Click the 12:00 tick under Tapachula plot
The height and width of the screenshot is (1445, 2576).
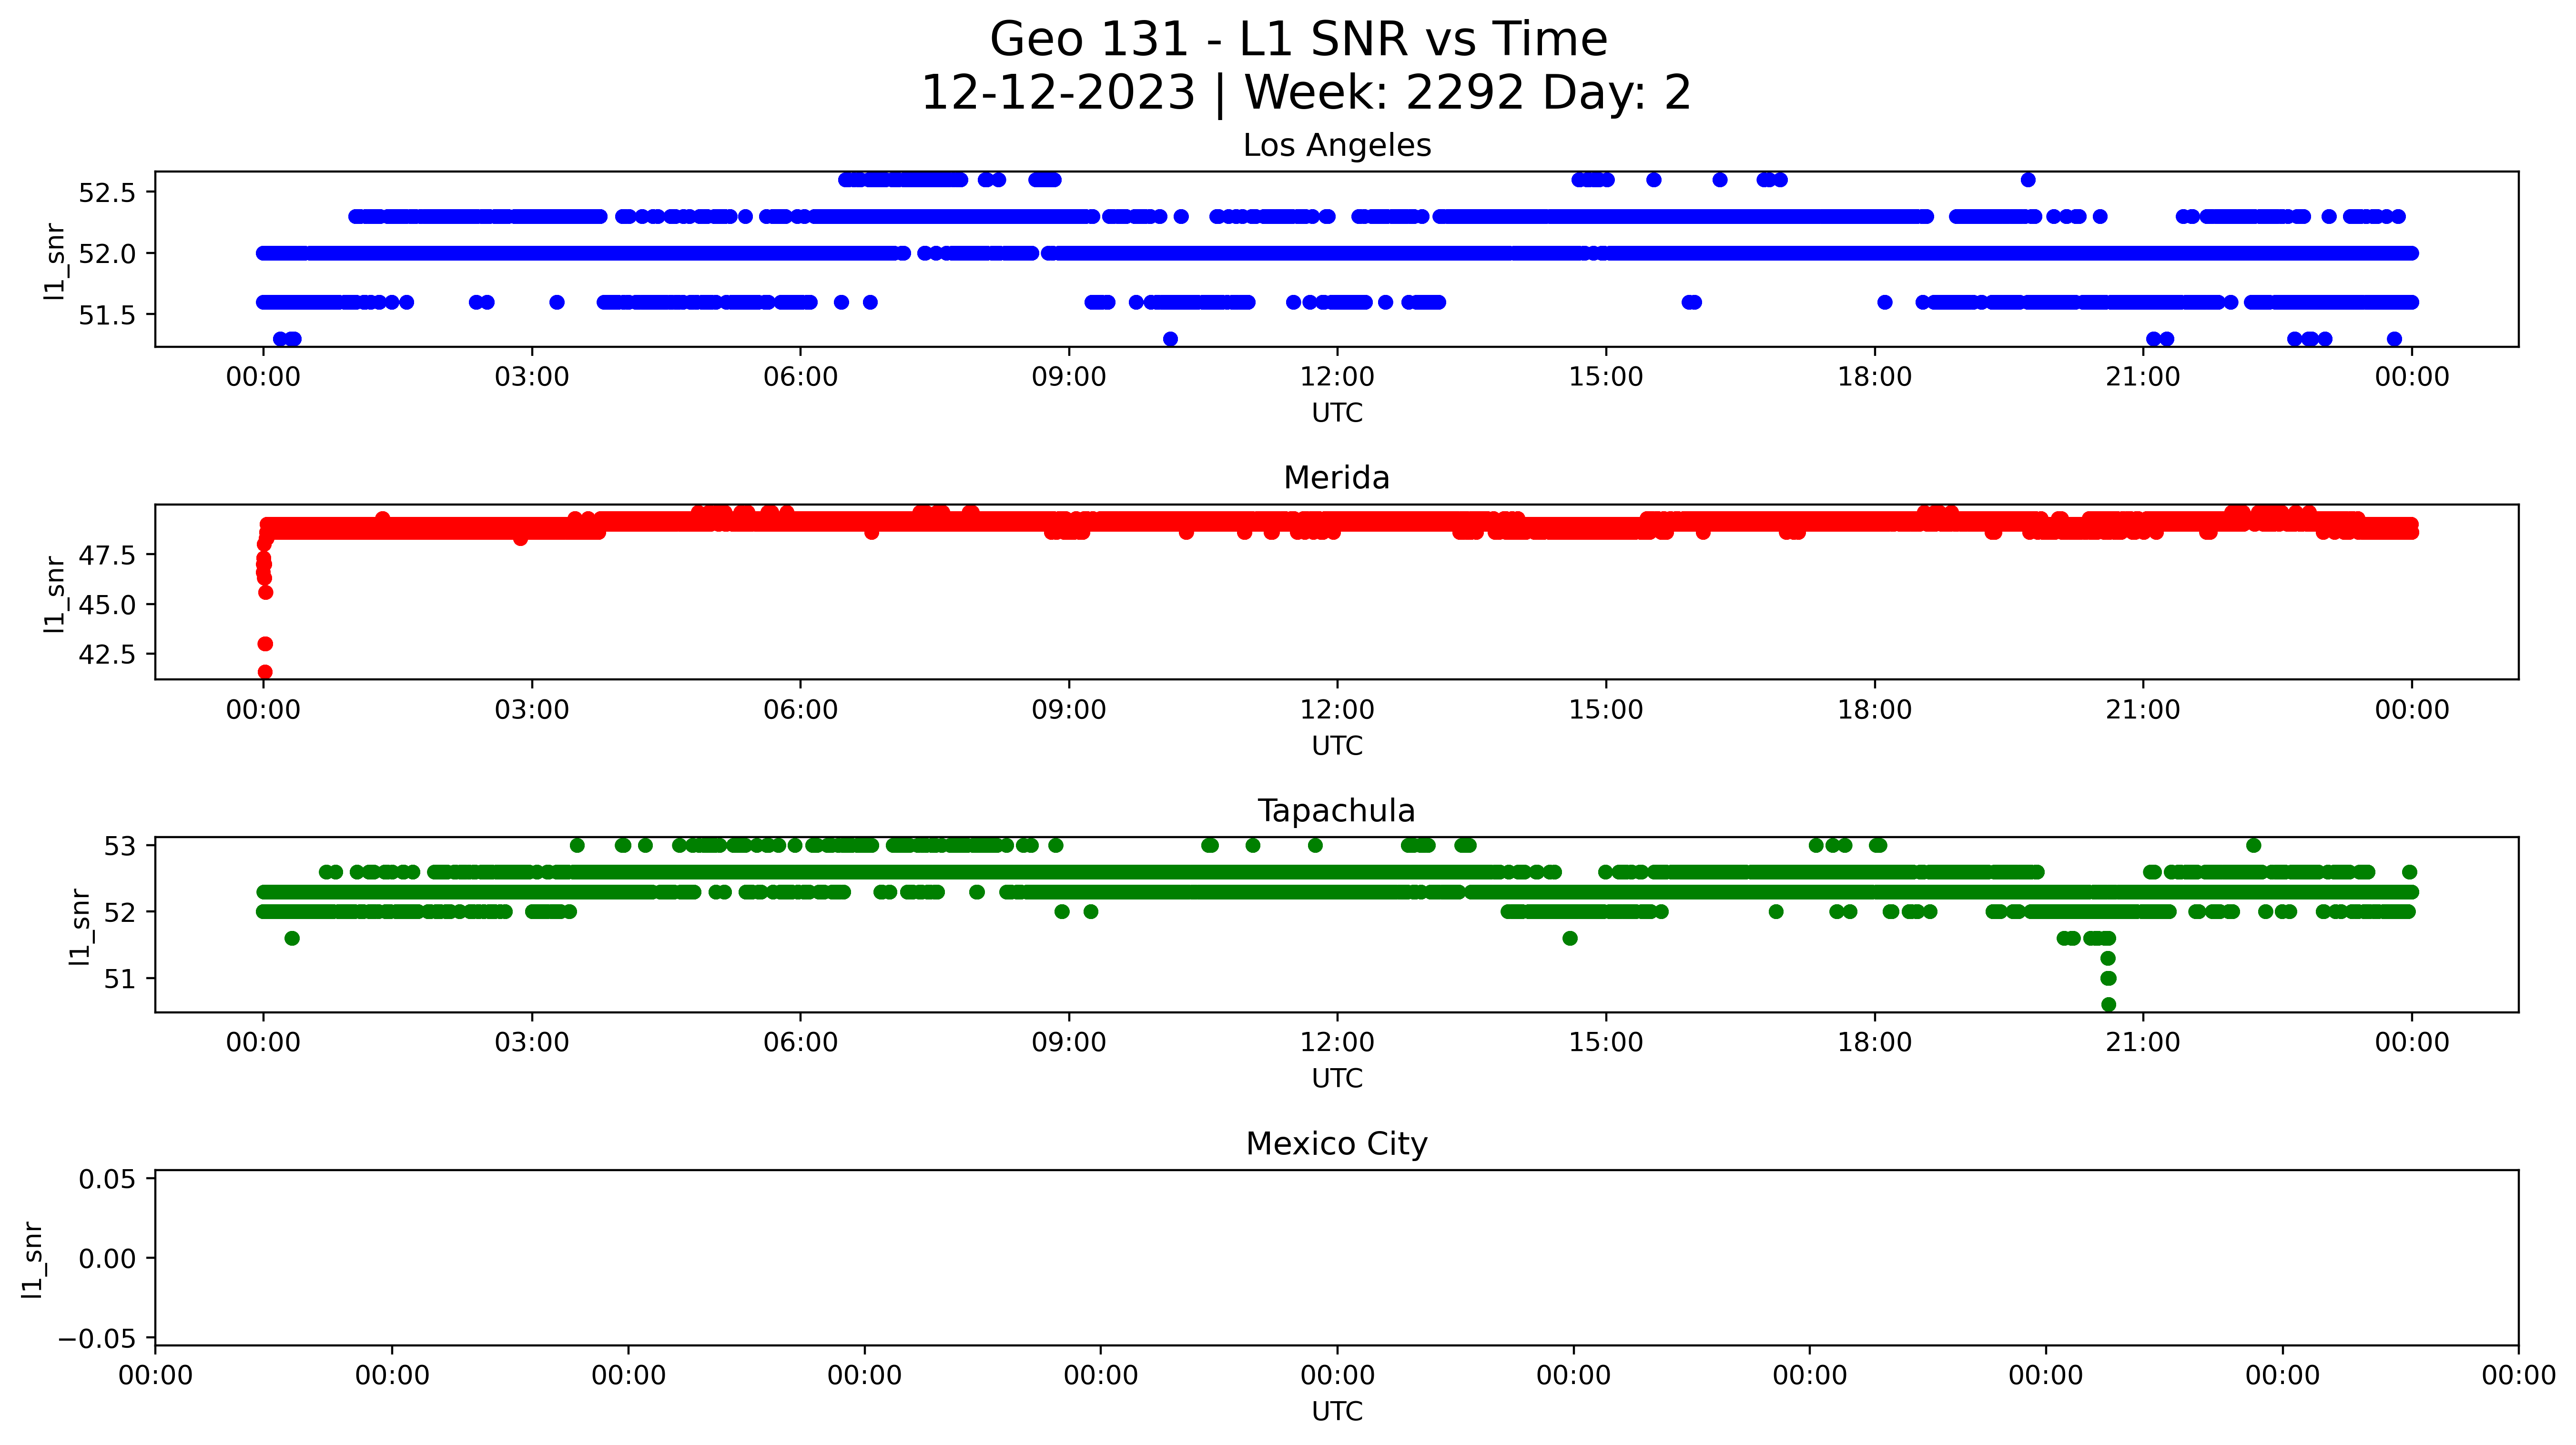[x=1337, y=1042]
